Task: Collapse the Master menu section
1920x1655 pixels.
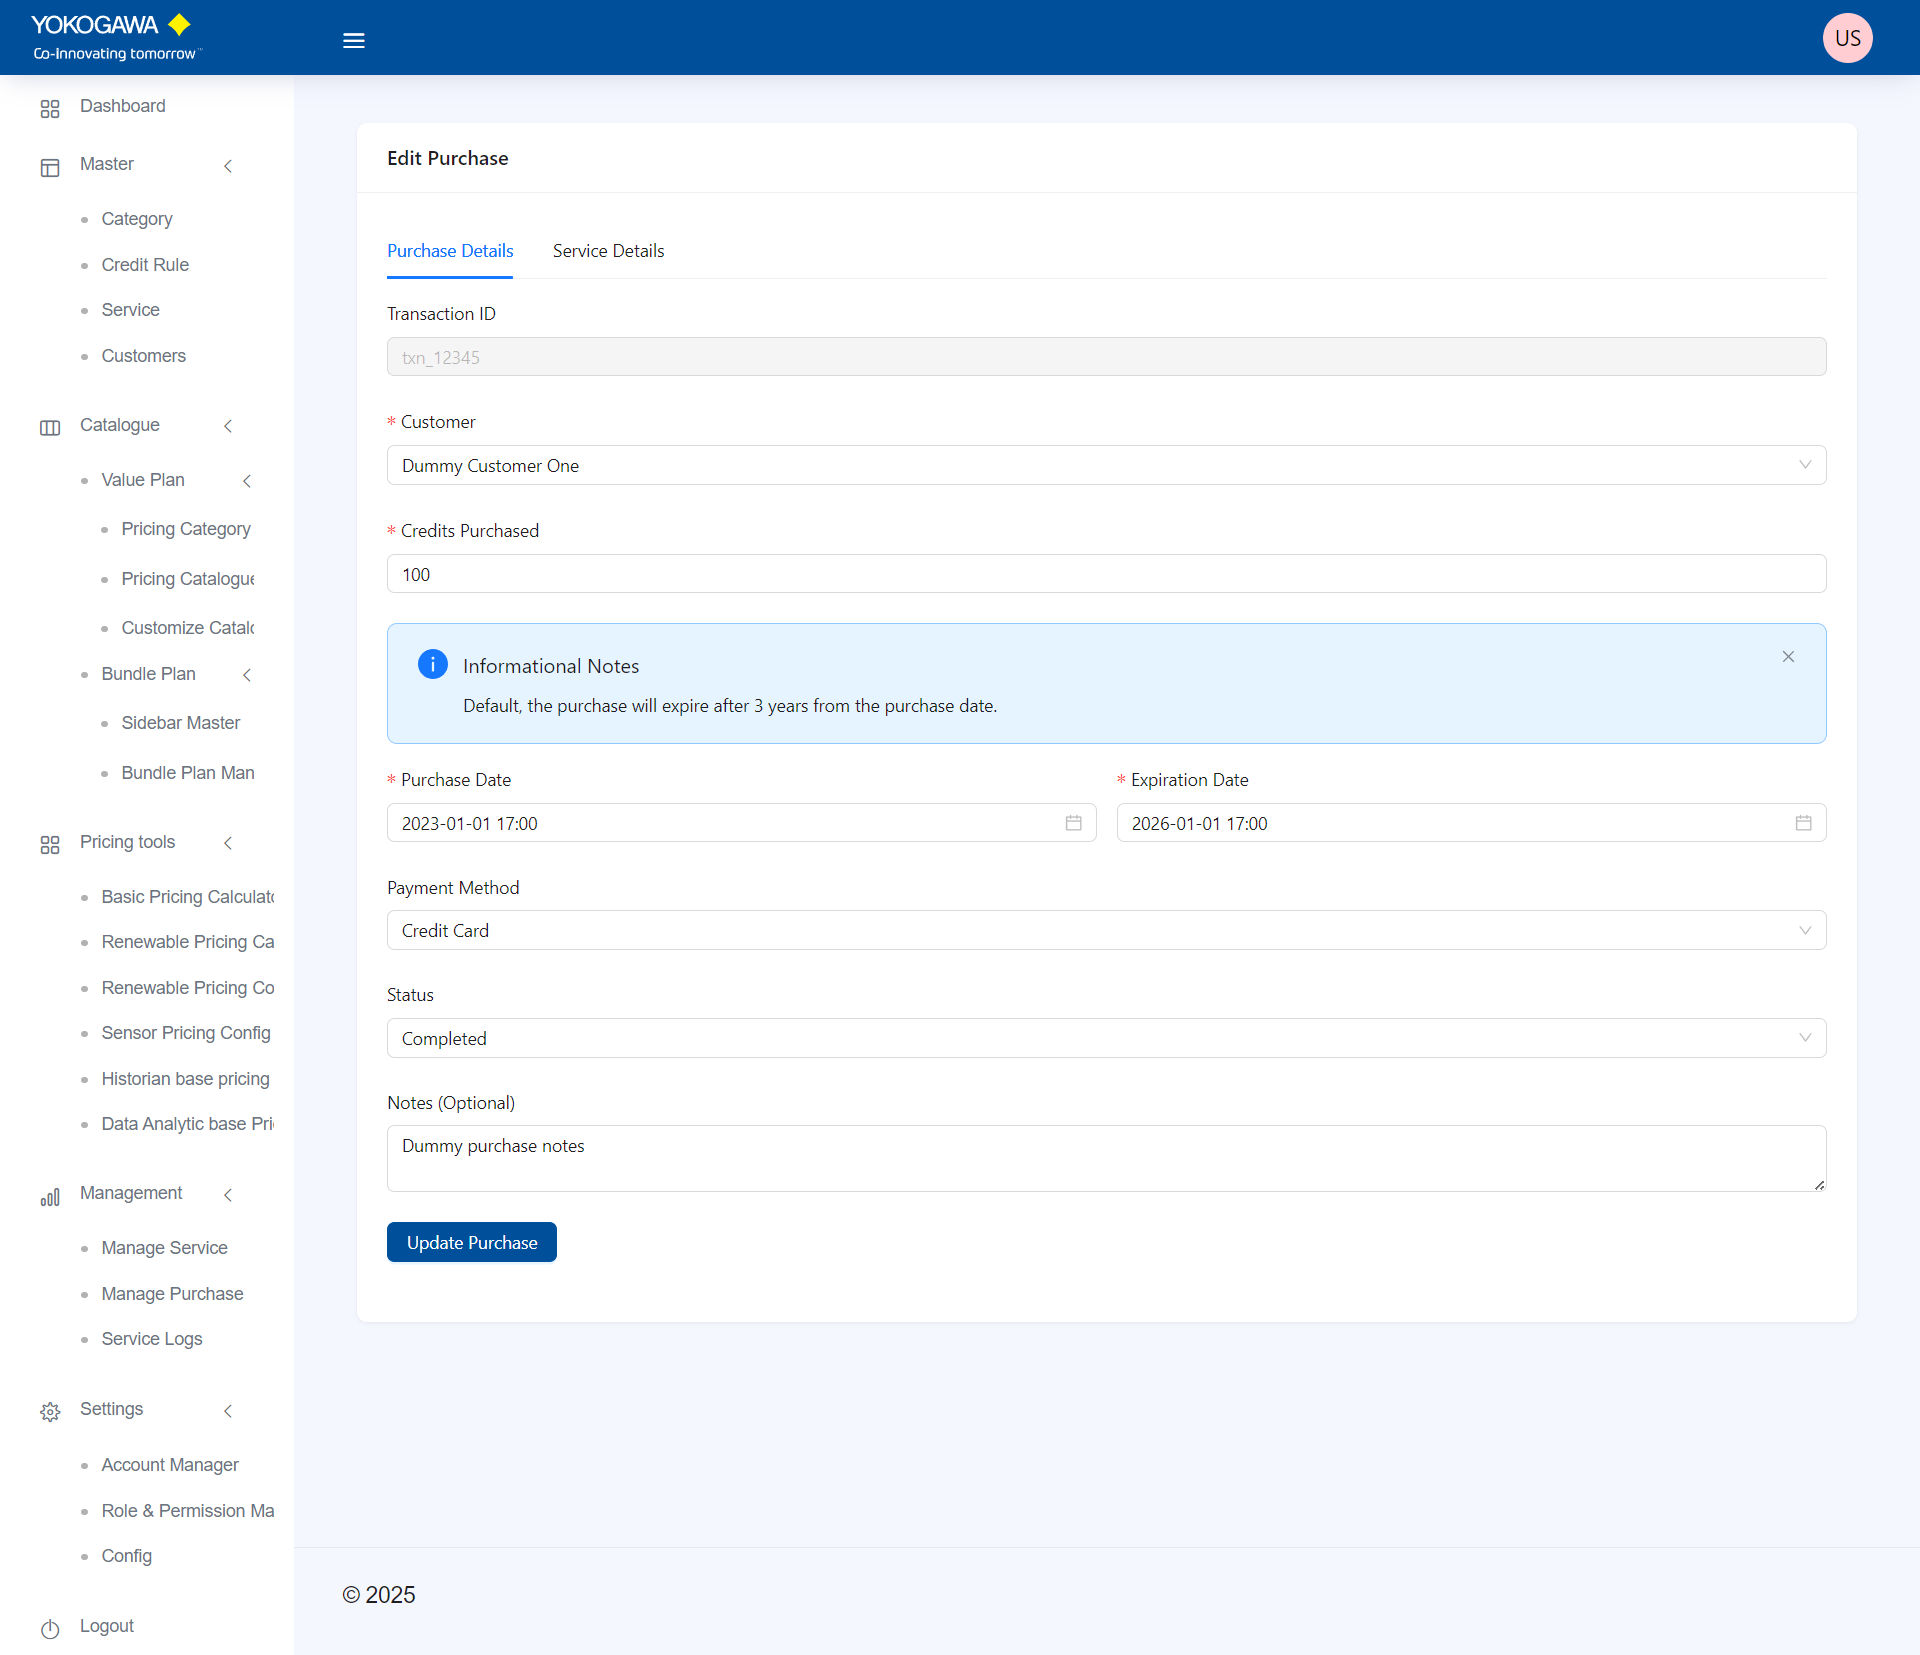Action: coord(228,166)
